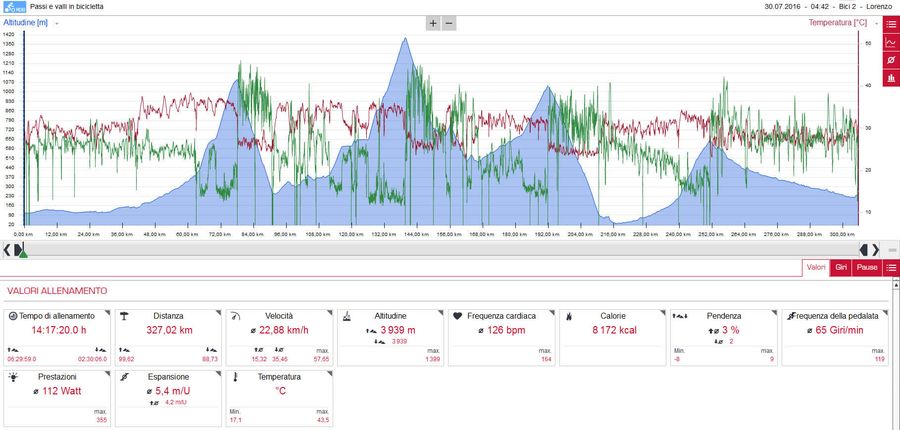The image size is (900, 430).
Task: Click the title Passi e valli in bicicletta
Action: [x=67, y=7]
